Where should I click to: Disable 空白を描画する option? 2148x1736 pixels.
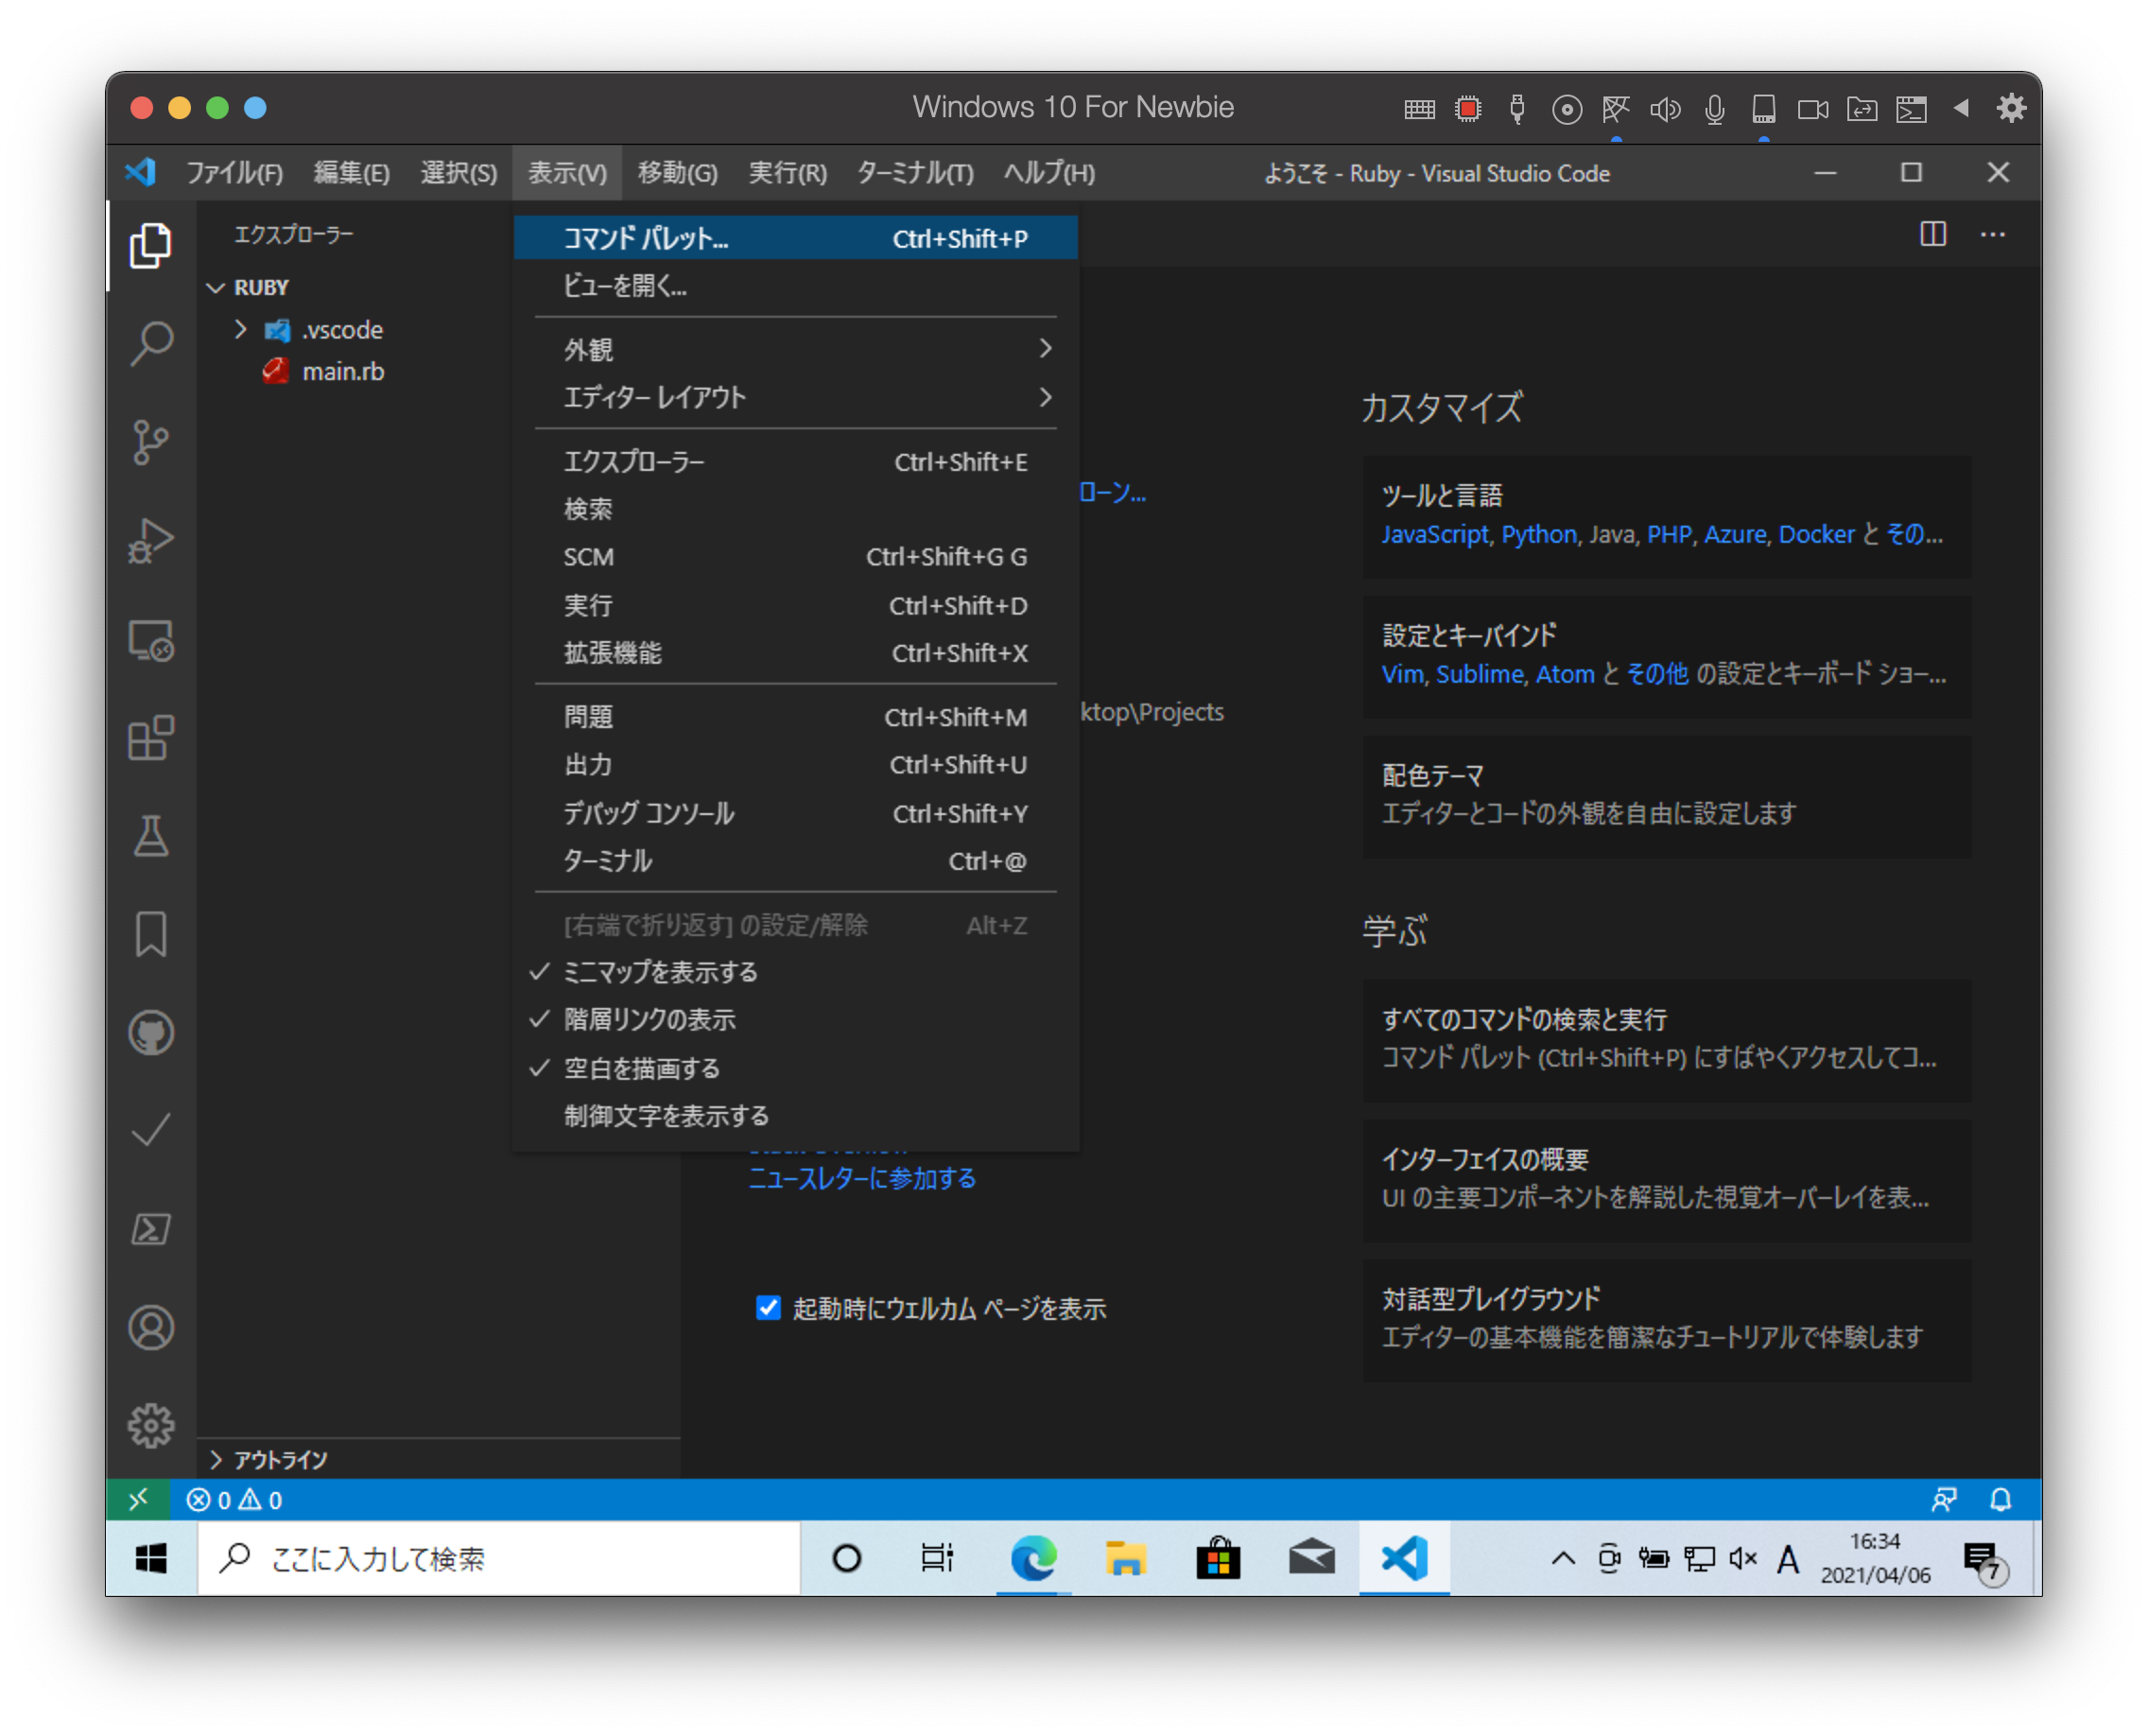point(641,1068)
